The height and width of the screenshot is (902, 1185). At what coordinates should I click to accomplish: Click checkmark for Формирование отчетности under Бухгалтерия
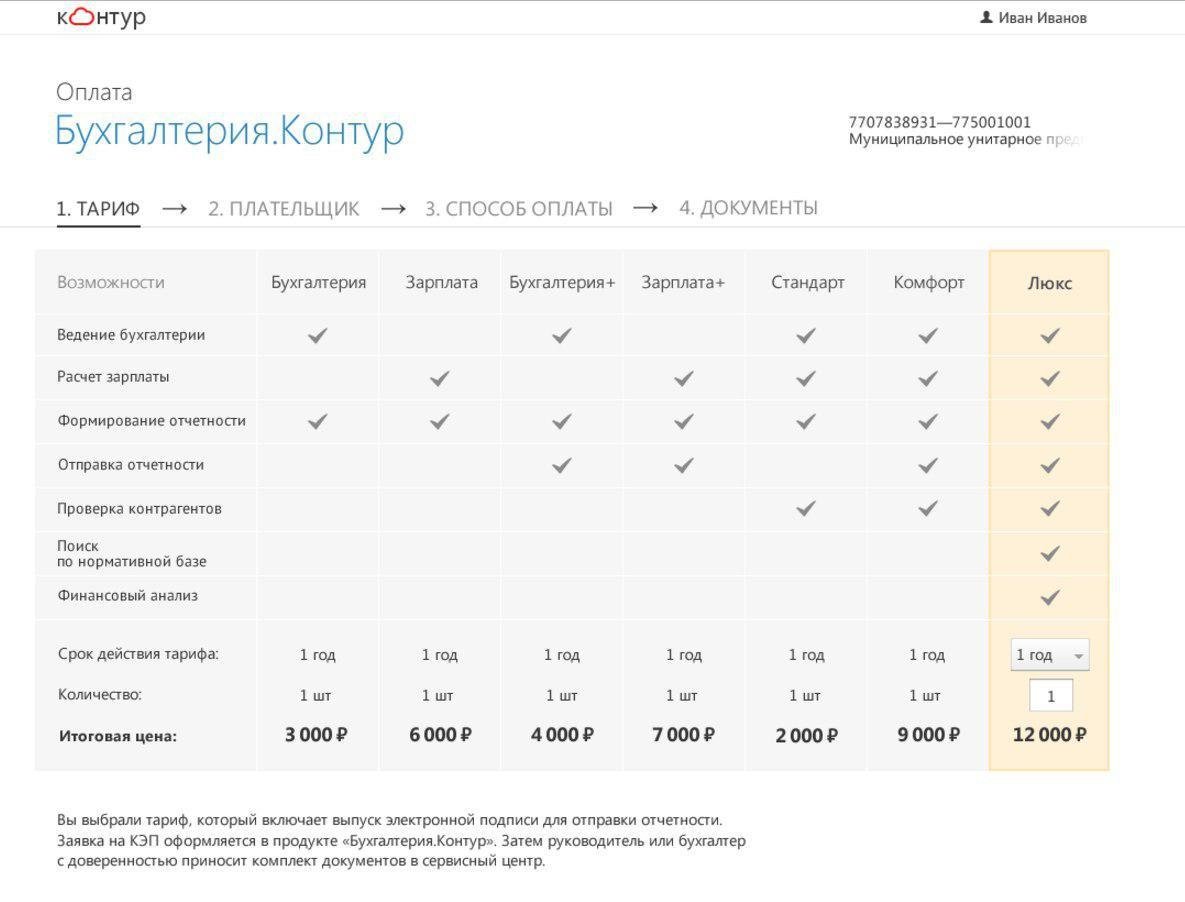click(x=317, y=422)
